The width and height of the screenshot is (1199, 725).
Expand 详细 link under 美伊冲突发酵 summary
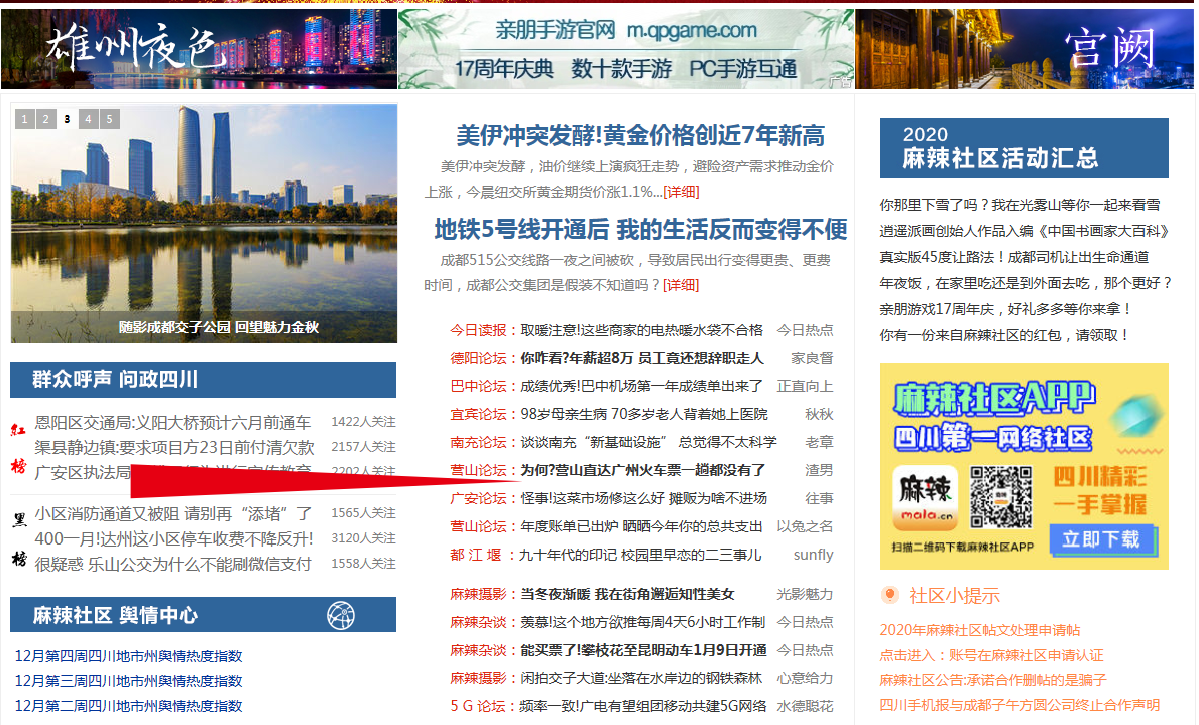[x=681, y=192]
